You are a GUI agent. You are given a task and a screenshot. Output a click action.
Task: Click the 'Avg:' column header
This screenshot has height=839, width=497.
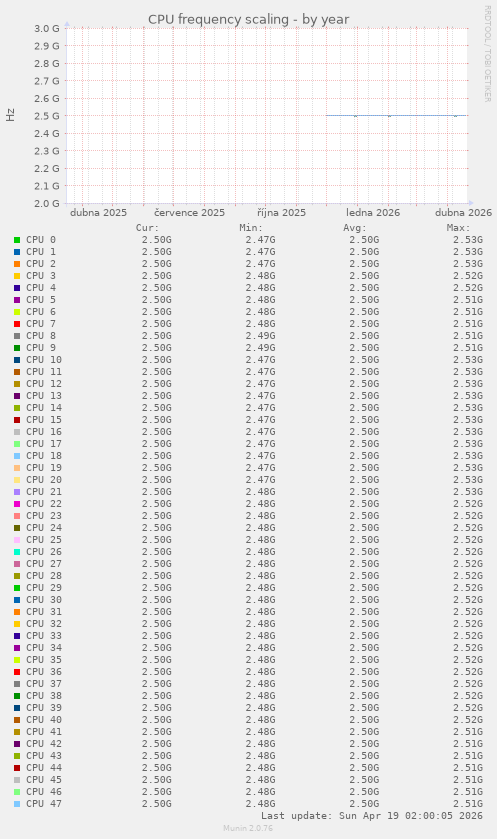355,228
